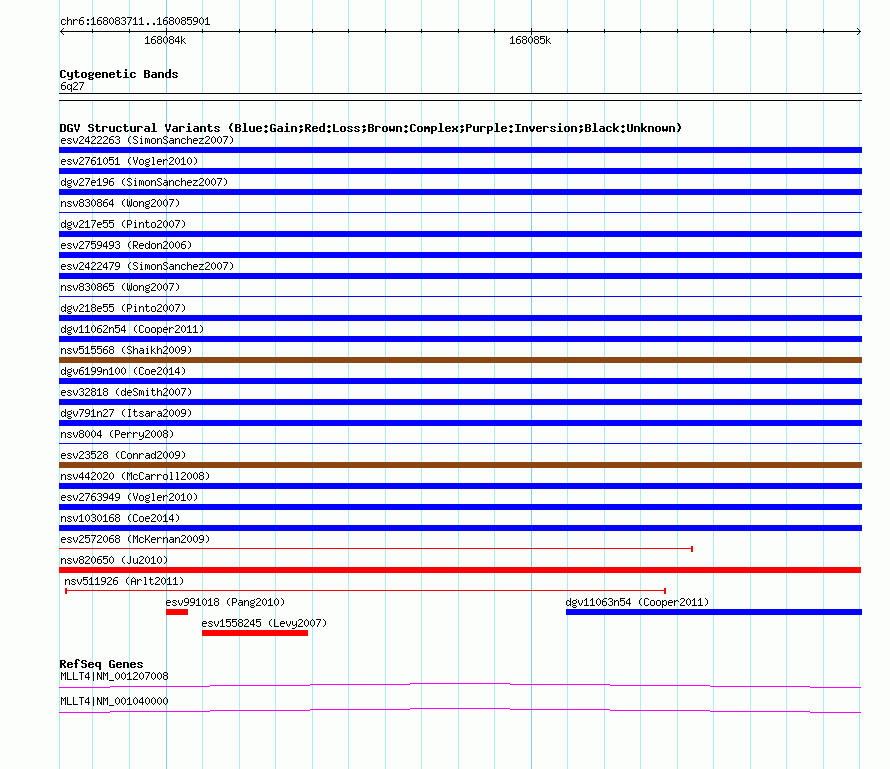Click the 168085k ruler tick label
Viewport: 890px width, 769px height.
[x=530, y=40]
